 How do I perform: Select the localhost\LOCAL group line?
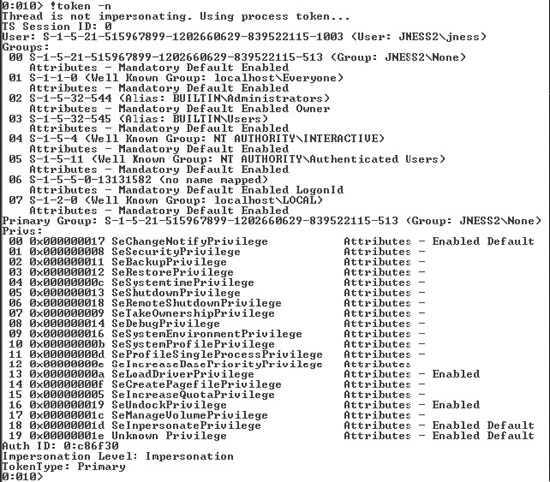click(x=166, y=200)
